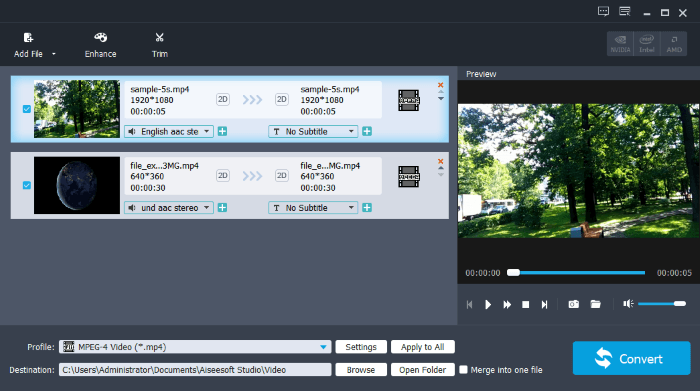Open format film icon for sample-5s.mp4
This screenshot has height=391, width=700.
click(408, 100)
